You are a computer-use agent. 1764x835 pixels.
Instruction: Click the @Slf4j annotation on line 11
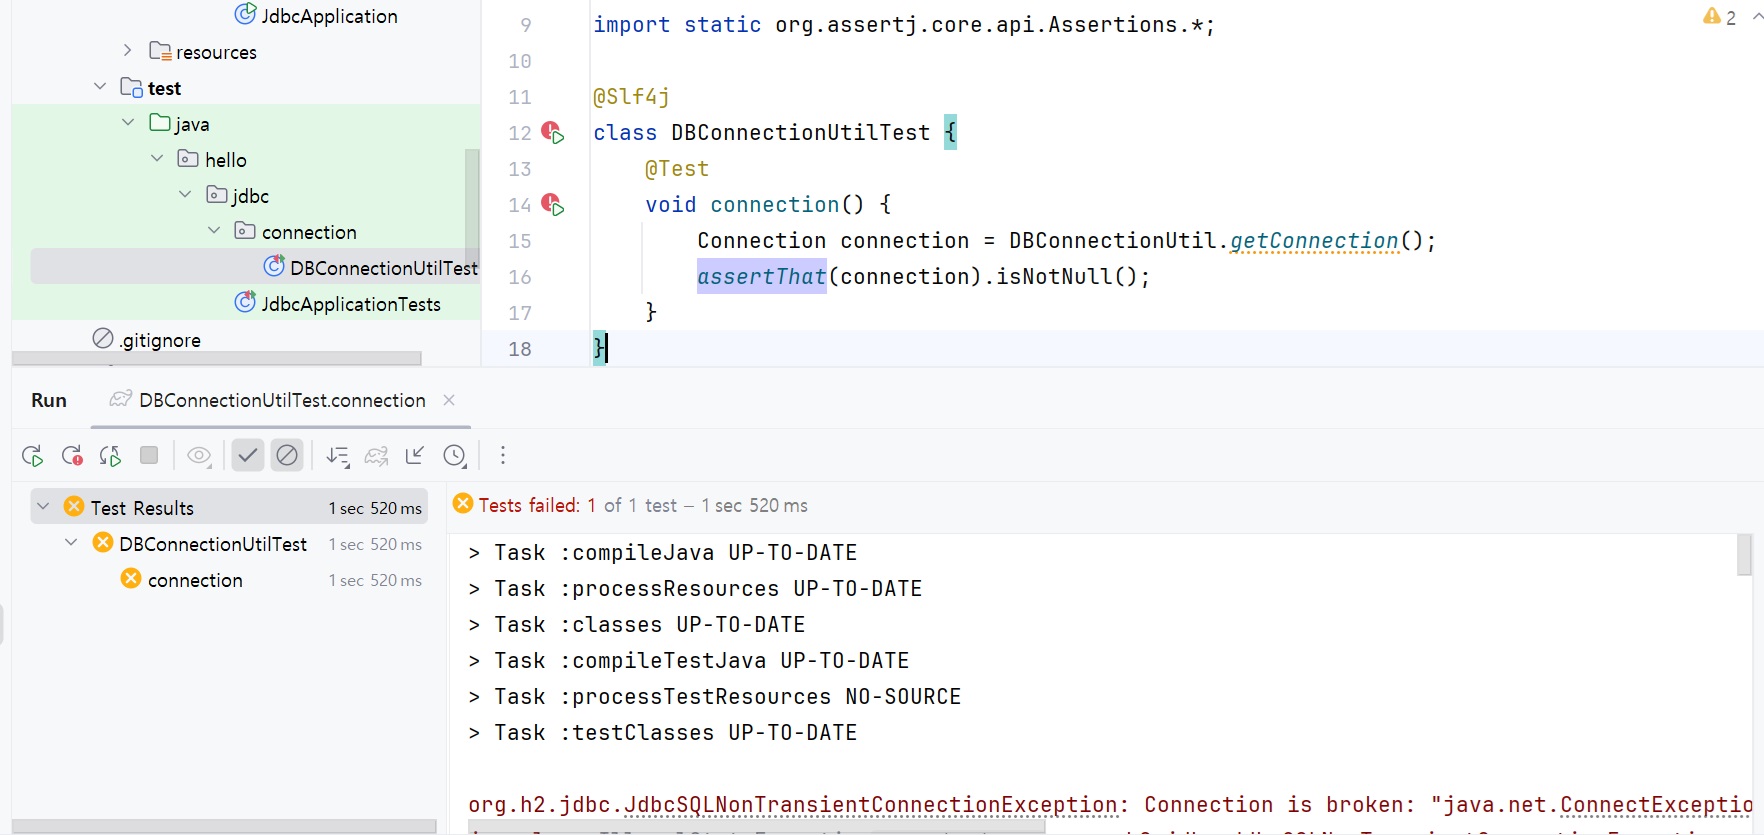pos(632,97)
